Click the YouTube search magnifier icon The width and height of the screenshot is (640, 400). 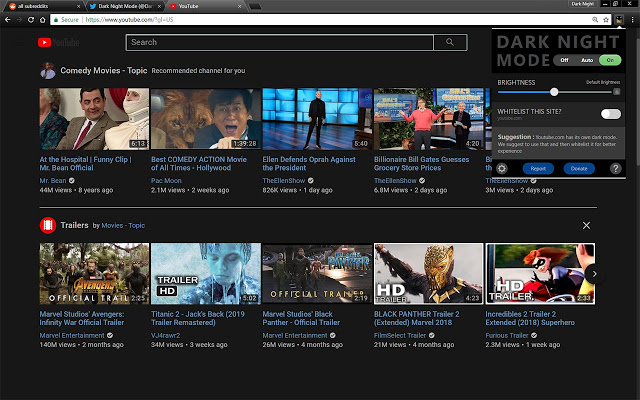[450, 42]
